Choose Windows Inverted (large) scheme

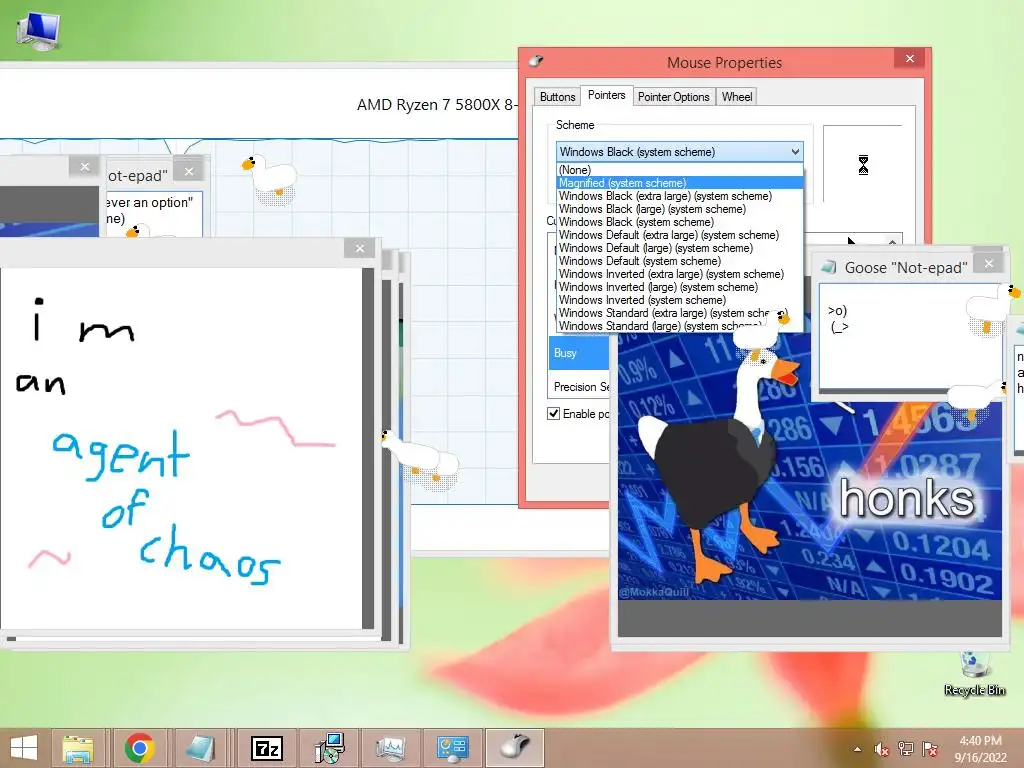(x=679, y=287)
